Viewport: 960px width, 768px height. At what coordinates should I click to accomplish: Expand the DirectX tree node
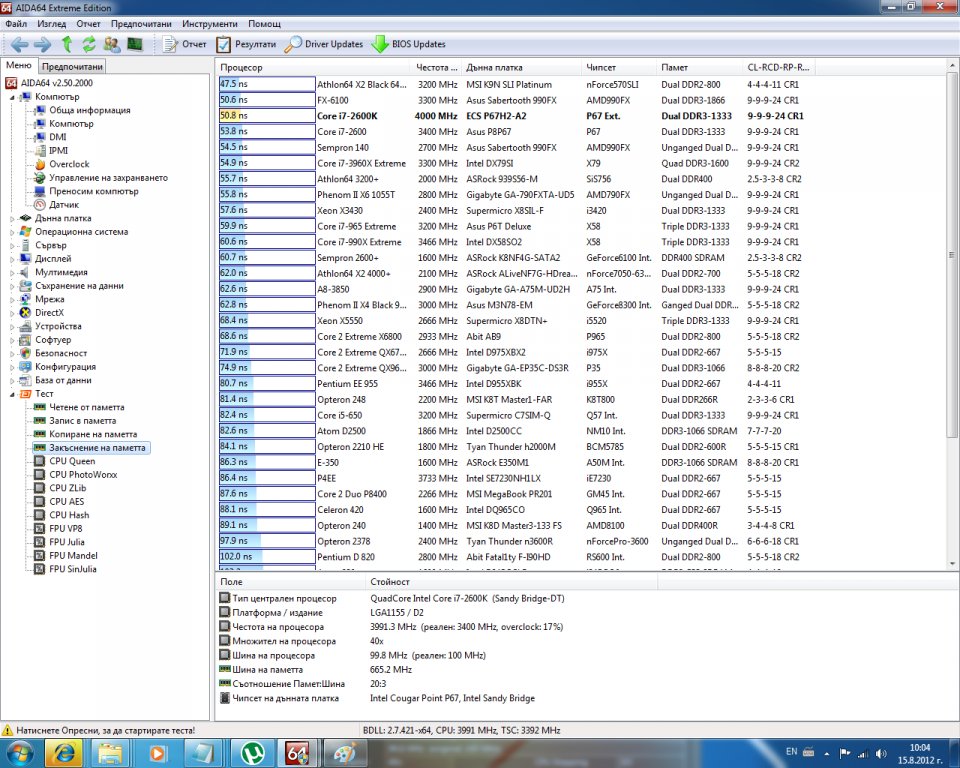tap(13, 313)
